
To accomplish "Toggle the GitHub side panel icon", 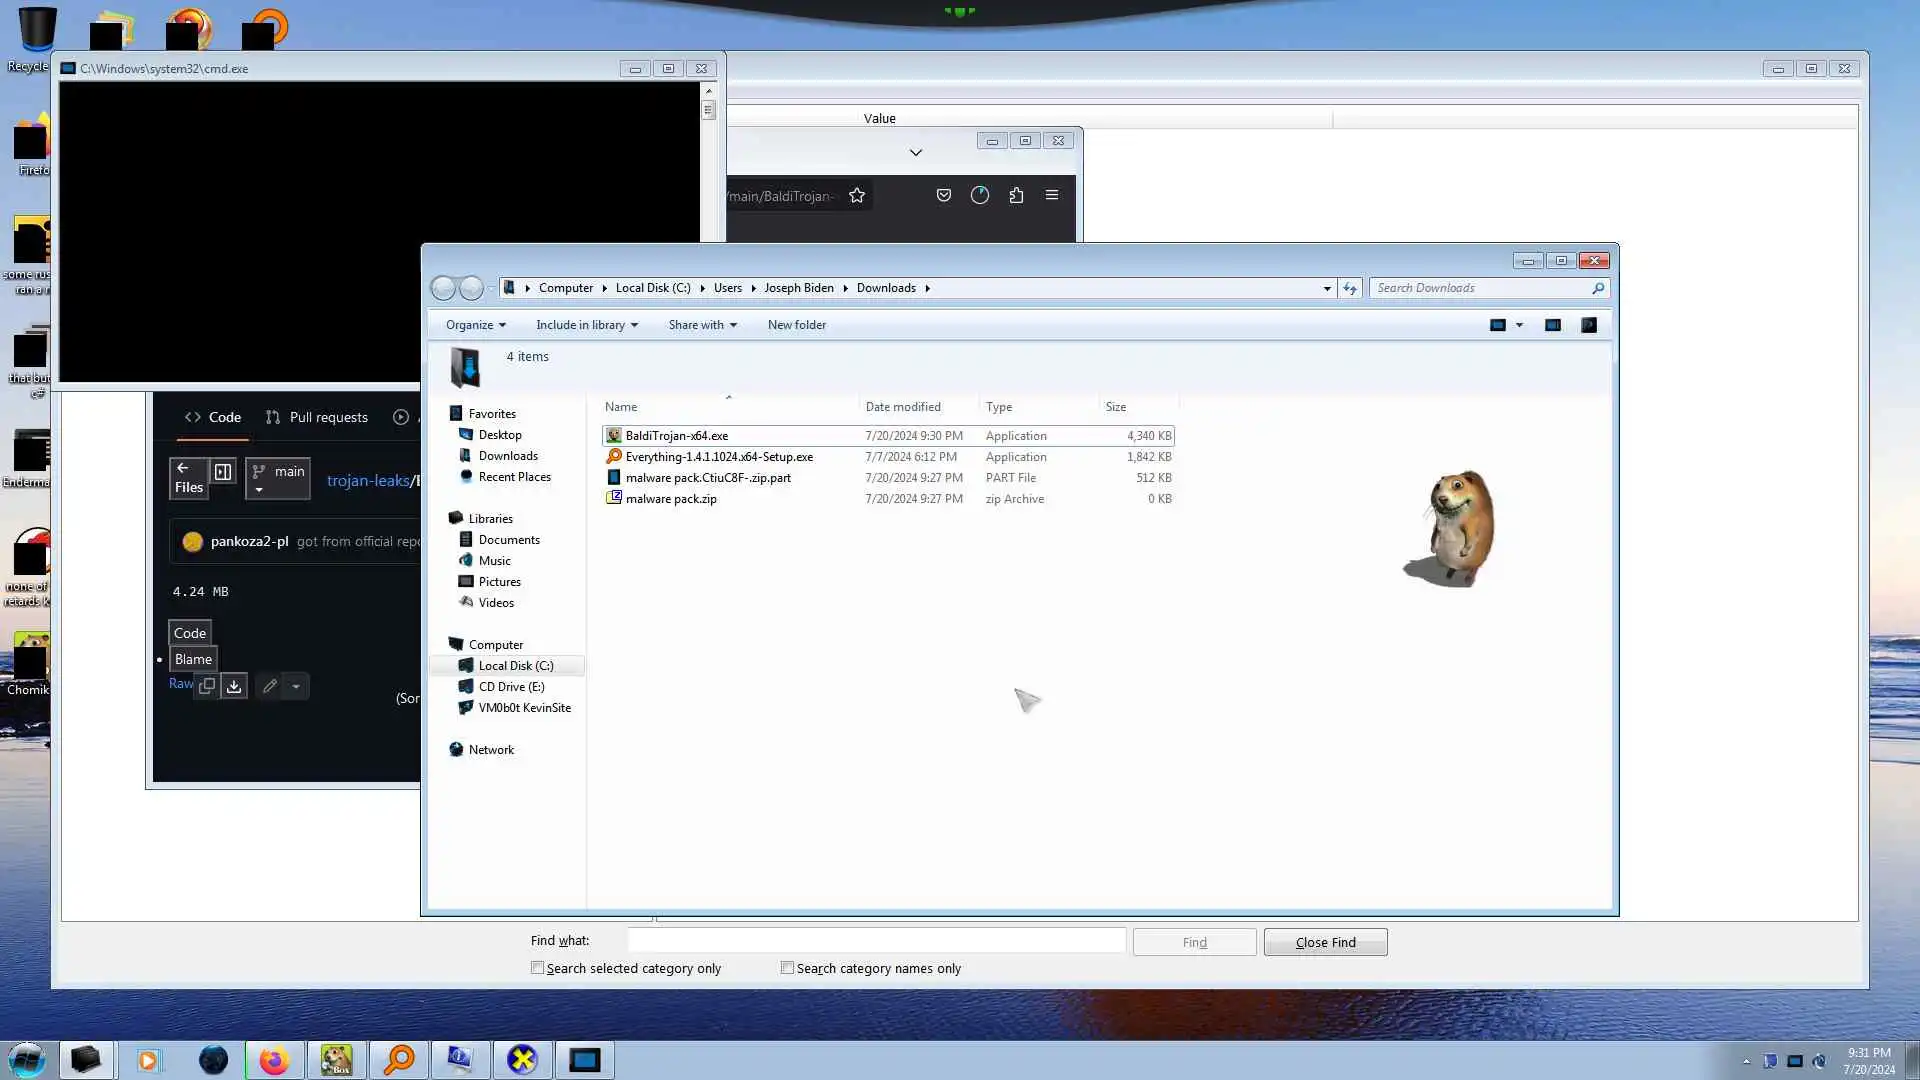I will point(223,472).
